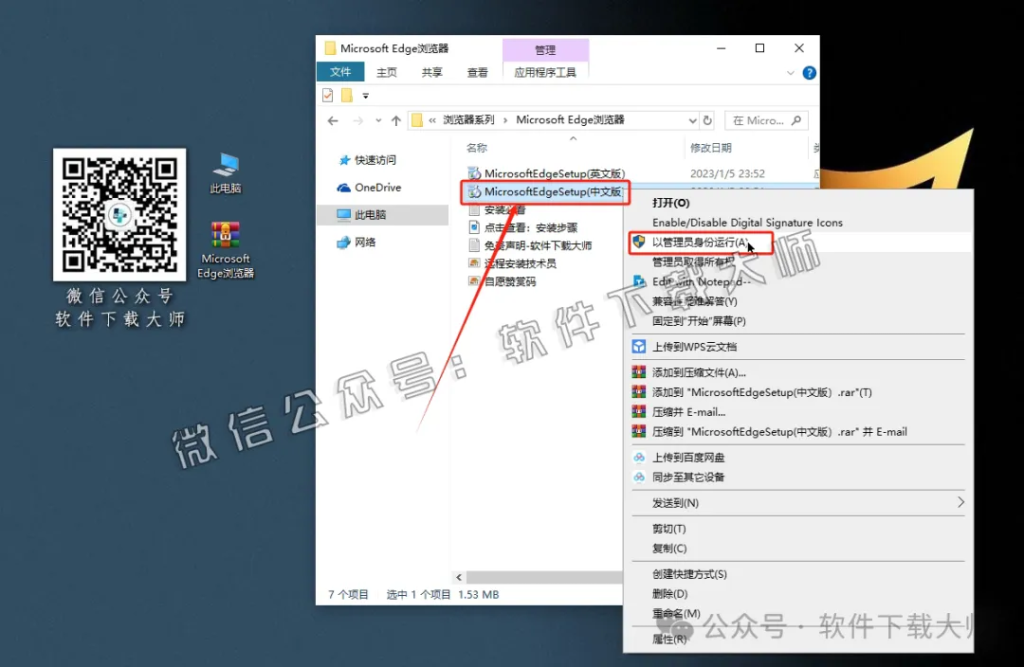Click the WPS icon next to 上传到WPS云文档
This screenshot has width=1024, height=667.
point(638,345)
